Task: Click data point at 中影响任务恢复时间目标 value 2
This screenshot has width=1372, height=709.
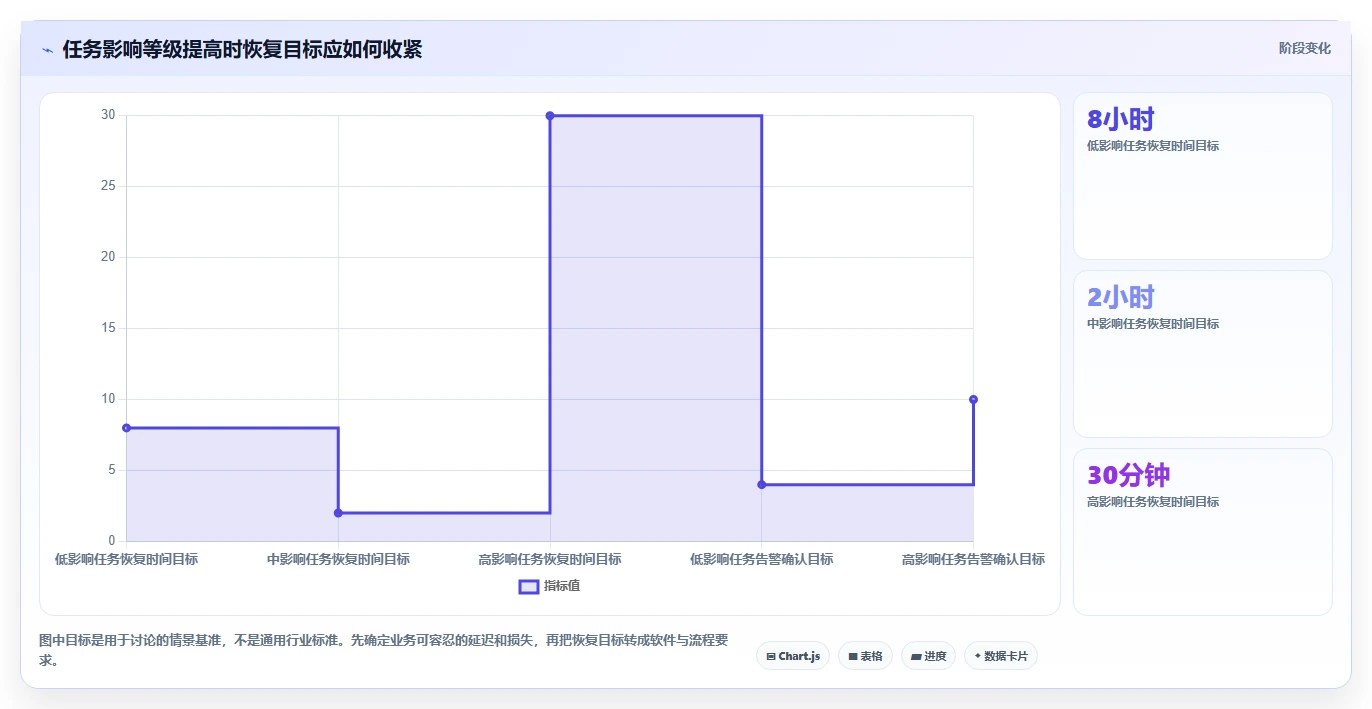Action: point(338,513)
